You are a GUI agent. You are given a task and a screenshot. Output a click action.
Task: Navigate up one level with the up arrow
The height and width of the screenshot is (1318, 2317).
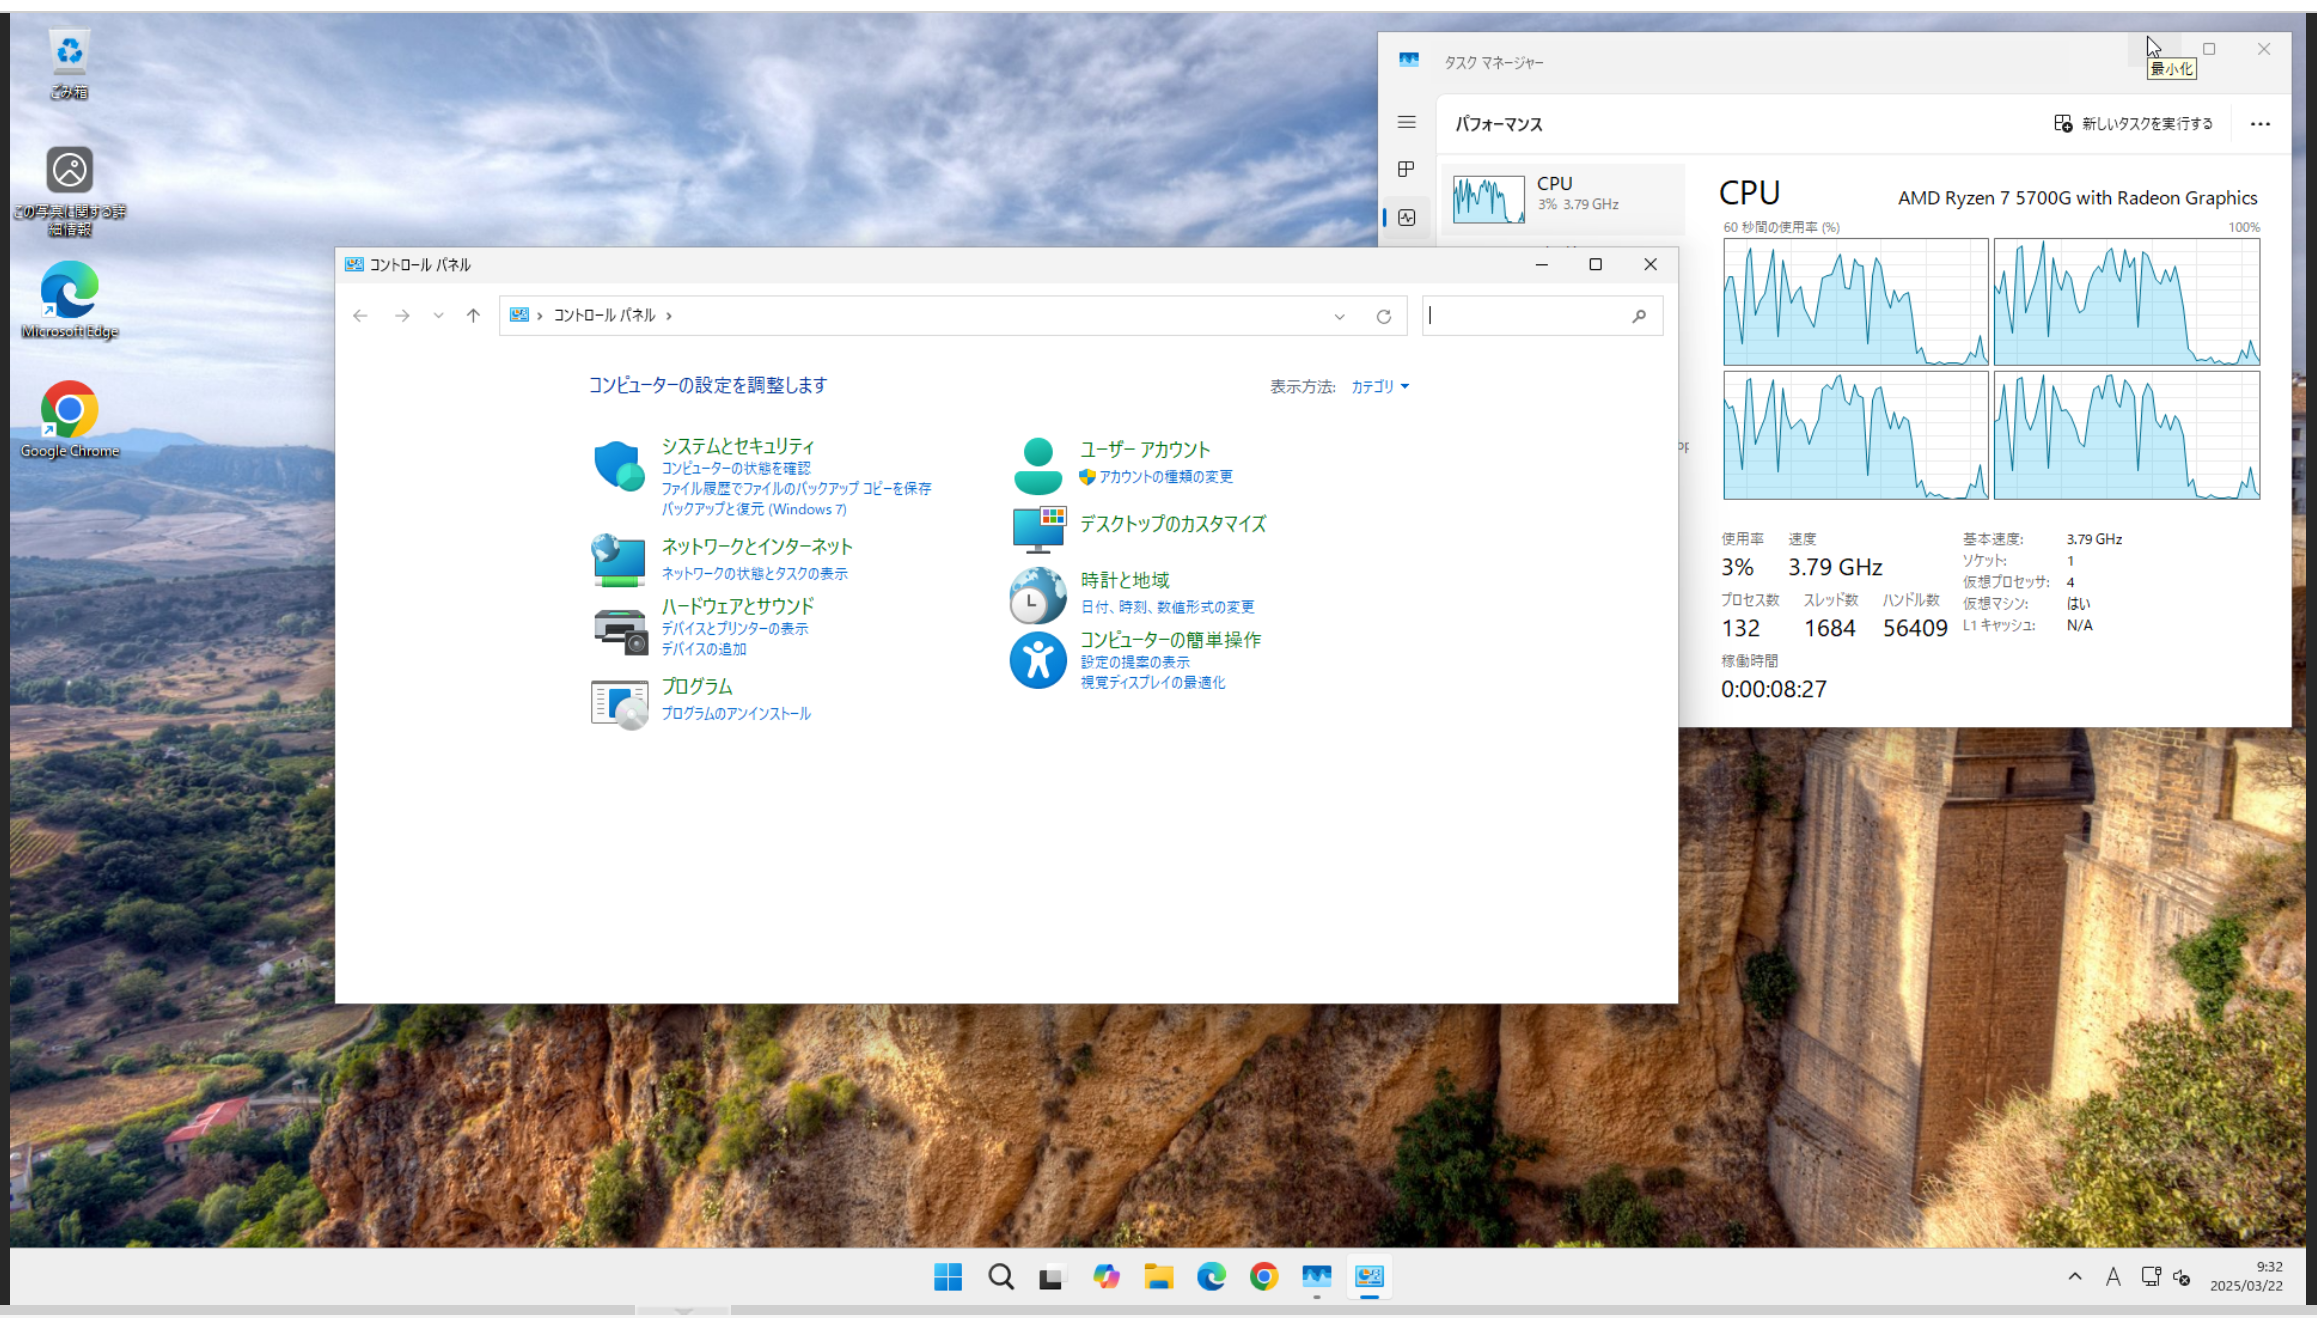(x=473, y=316)
